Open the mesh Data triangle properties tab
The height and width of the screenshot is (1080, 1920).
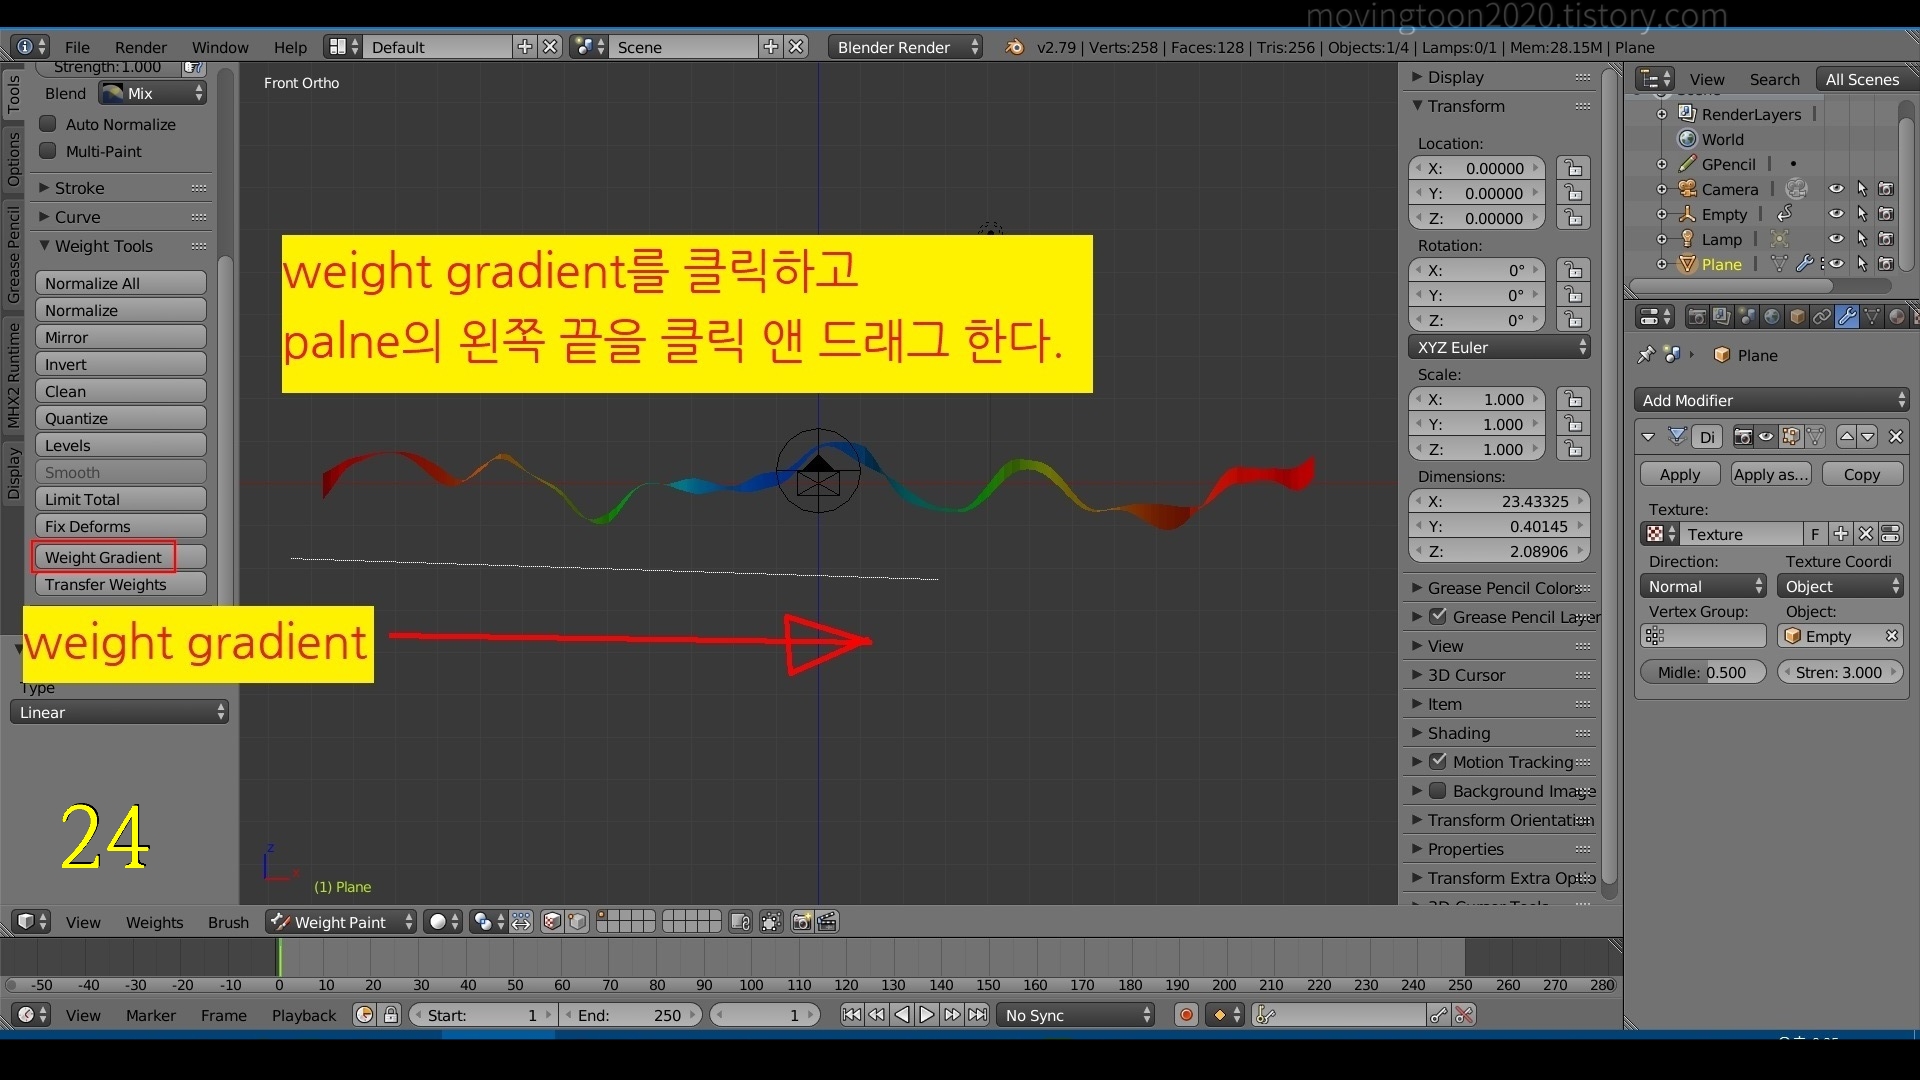(x=1872, y=317)
